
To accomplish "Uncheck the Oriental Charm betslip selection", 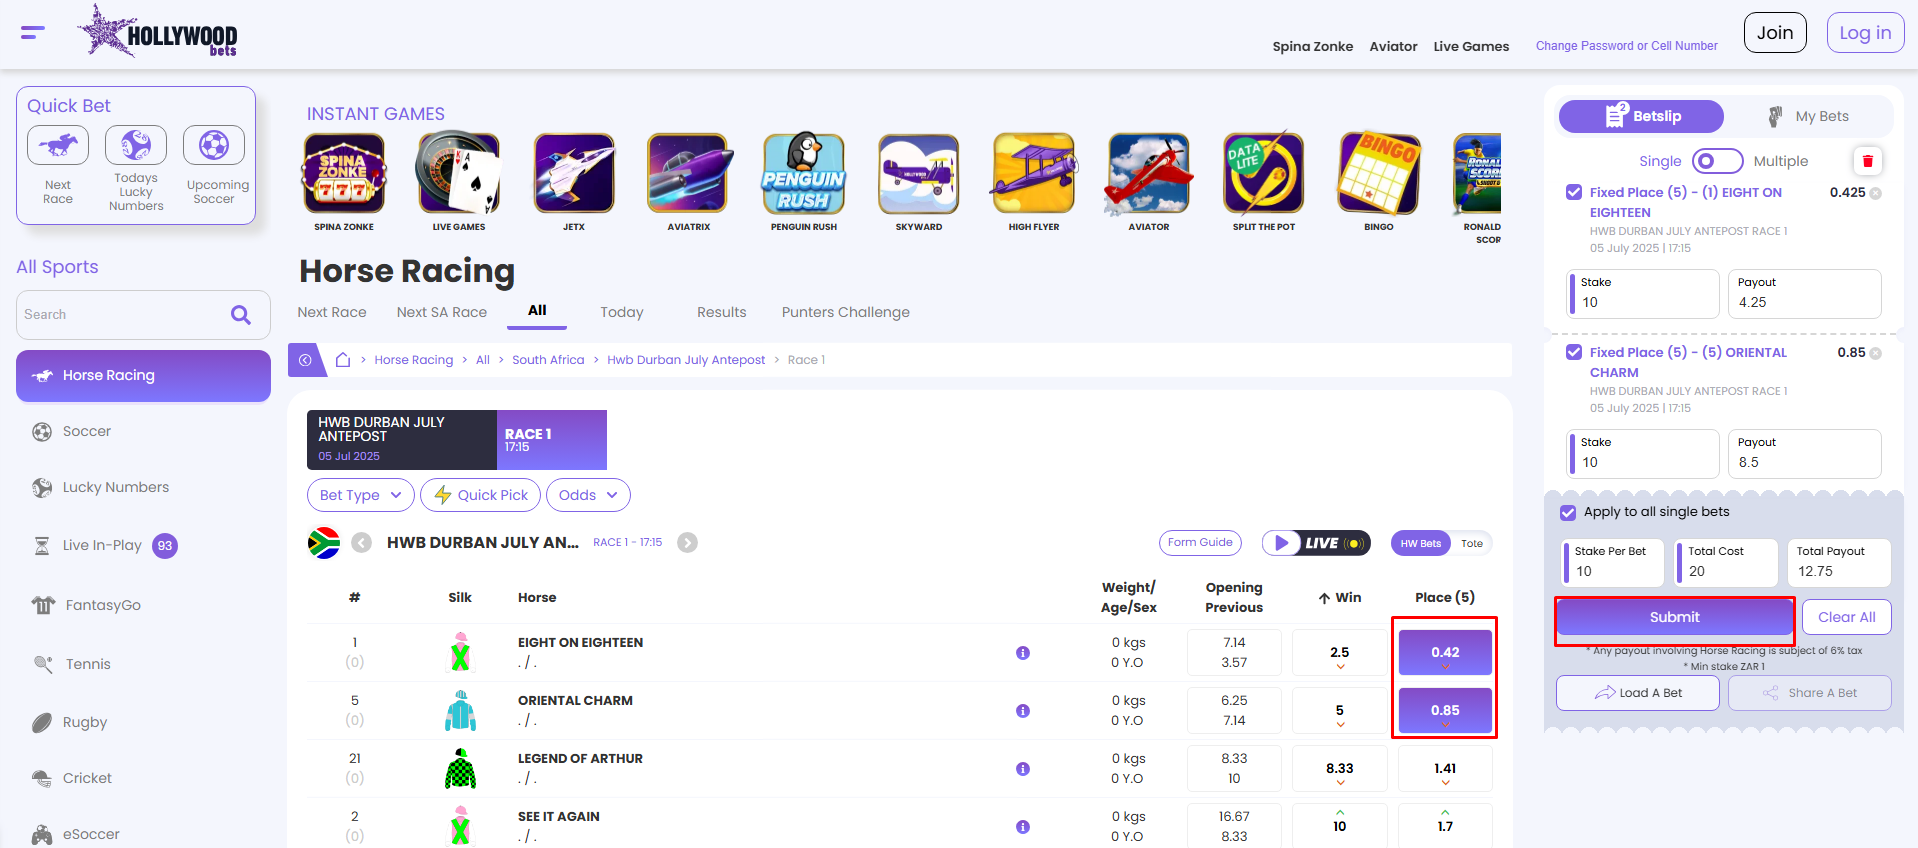I will pyautogui.click(x=1574, y=352).
